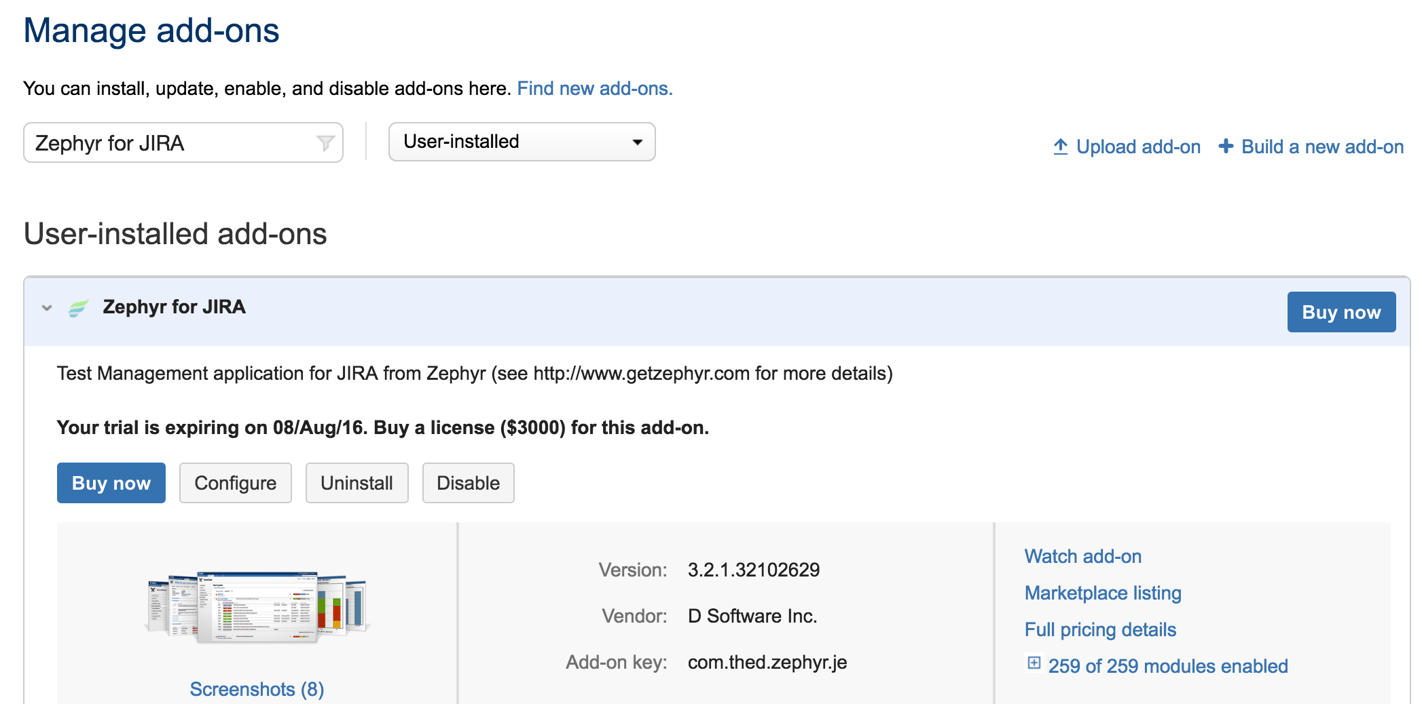1422x704 pixels.
Task: Click the Manage add-ons page heading
Action: 152,30
